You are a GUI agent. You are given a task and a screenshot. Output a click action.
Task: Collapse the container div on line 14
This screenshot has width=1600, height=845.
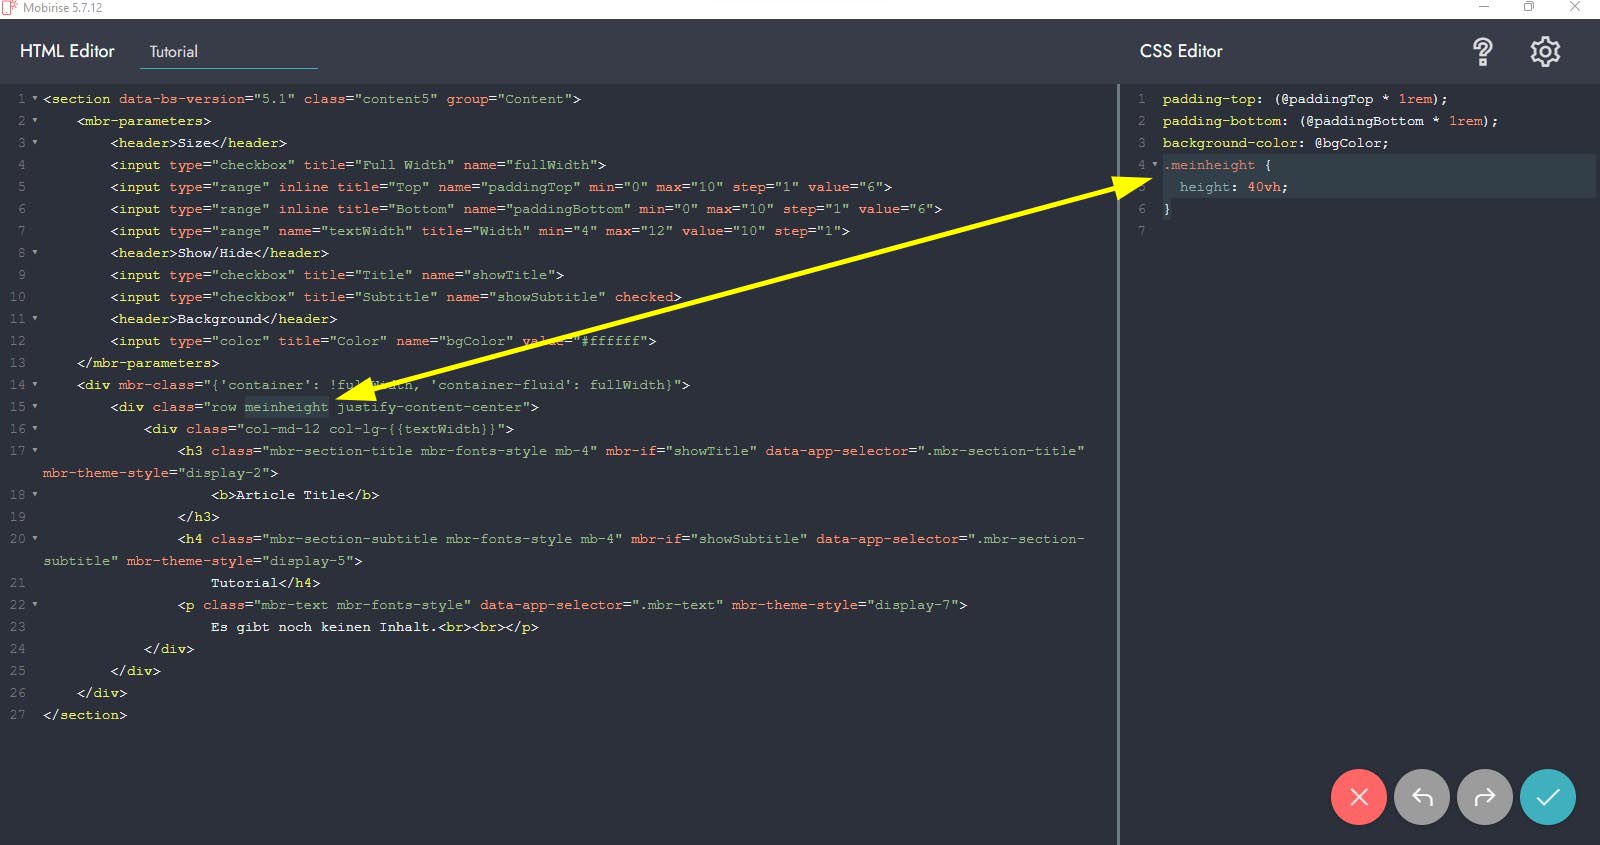(35, 385)
